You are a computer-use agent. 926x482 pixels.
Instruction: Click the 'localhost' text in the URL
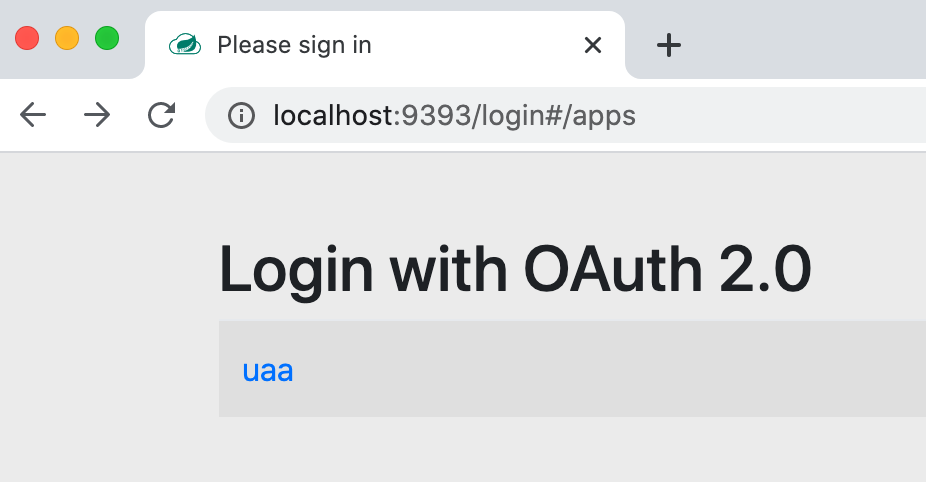[335, 116]
